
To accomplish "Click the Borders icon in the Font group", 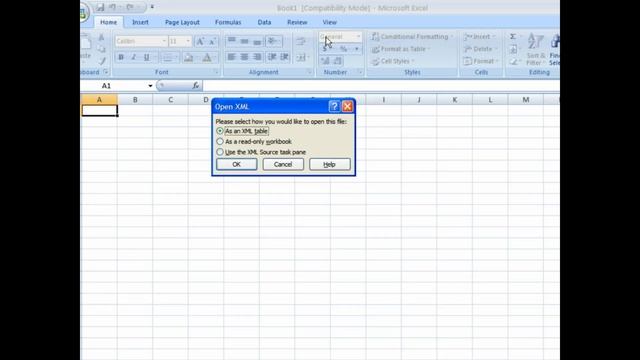I will (x=167, y=58).
